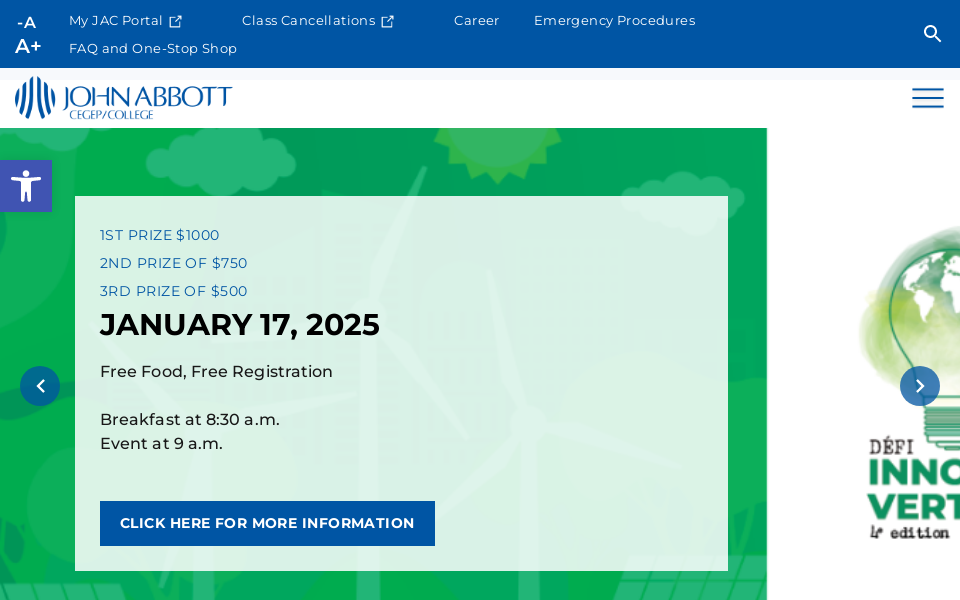
Task: Go to the previous carousel slide
Action: pos(40,386)
